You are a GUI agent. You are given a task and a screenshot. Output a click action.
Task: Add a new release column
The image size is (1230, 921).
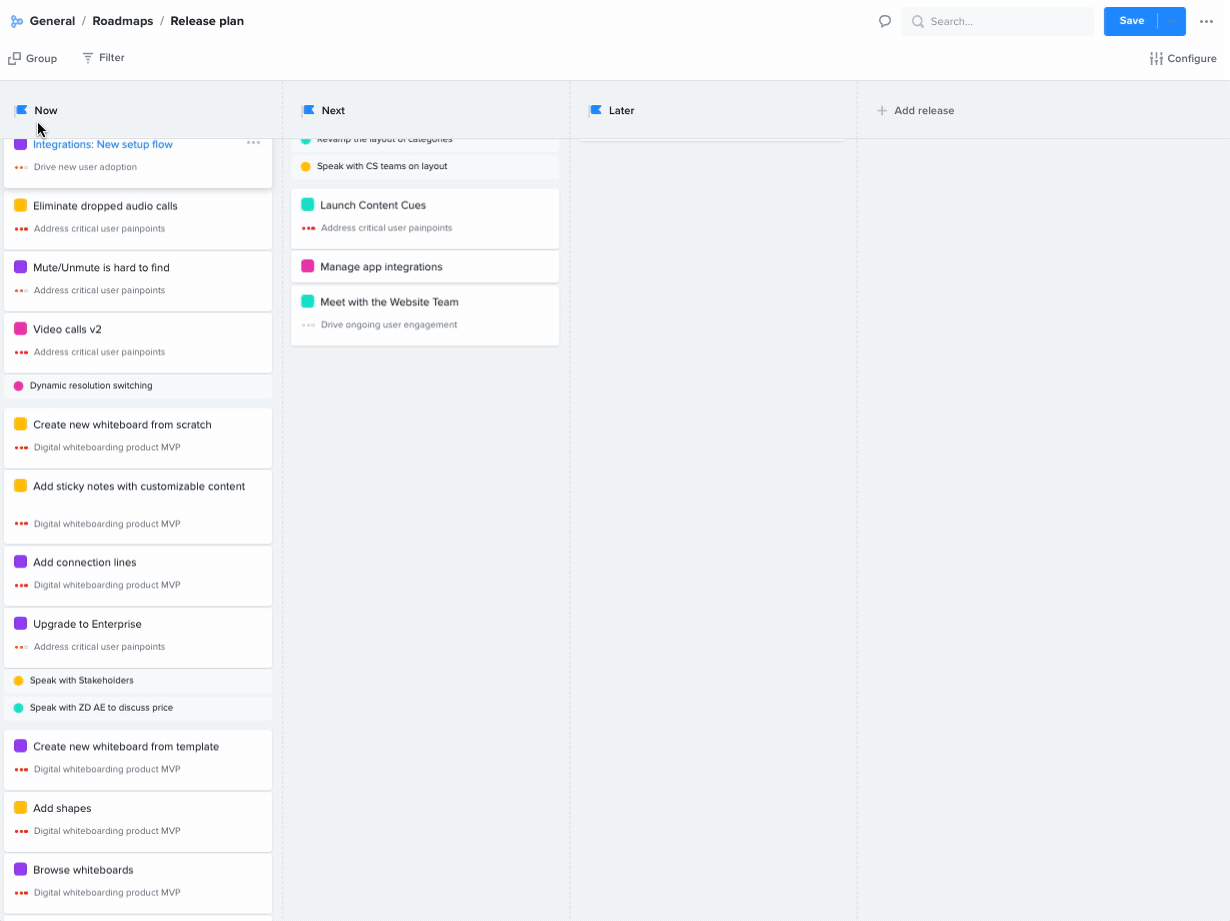915,110
